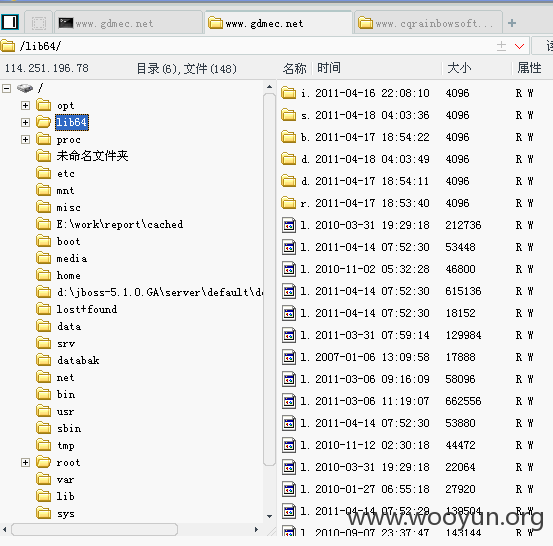Image resolution: width=553 pixels, height=546 pixels.
Task: Collapse the root drive node
Action: pos(7,88)
